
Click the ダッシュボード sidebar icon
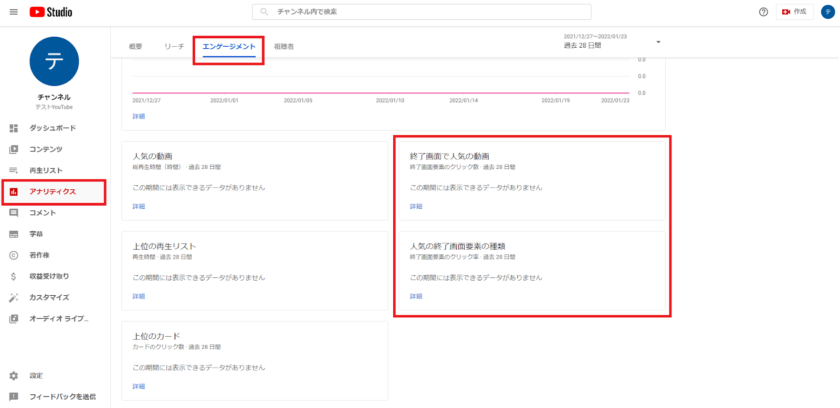coord(14,129)
